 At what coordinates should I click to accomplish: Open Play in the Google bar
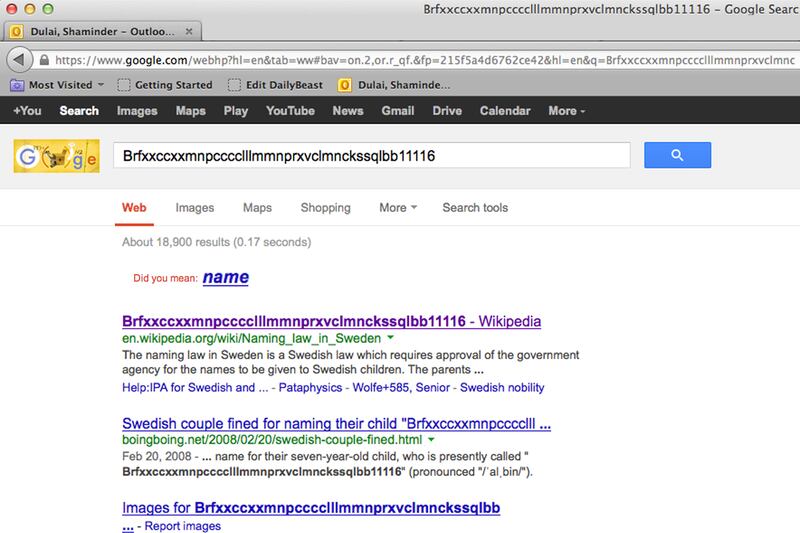tap(235, 111)
